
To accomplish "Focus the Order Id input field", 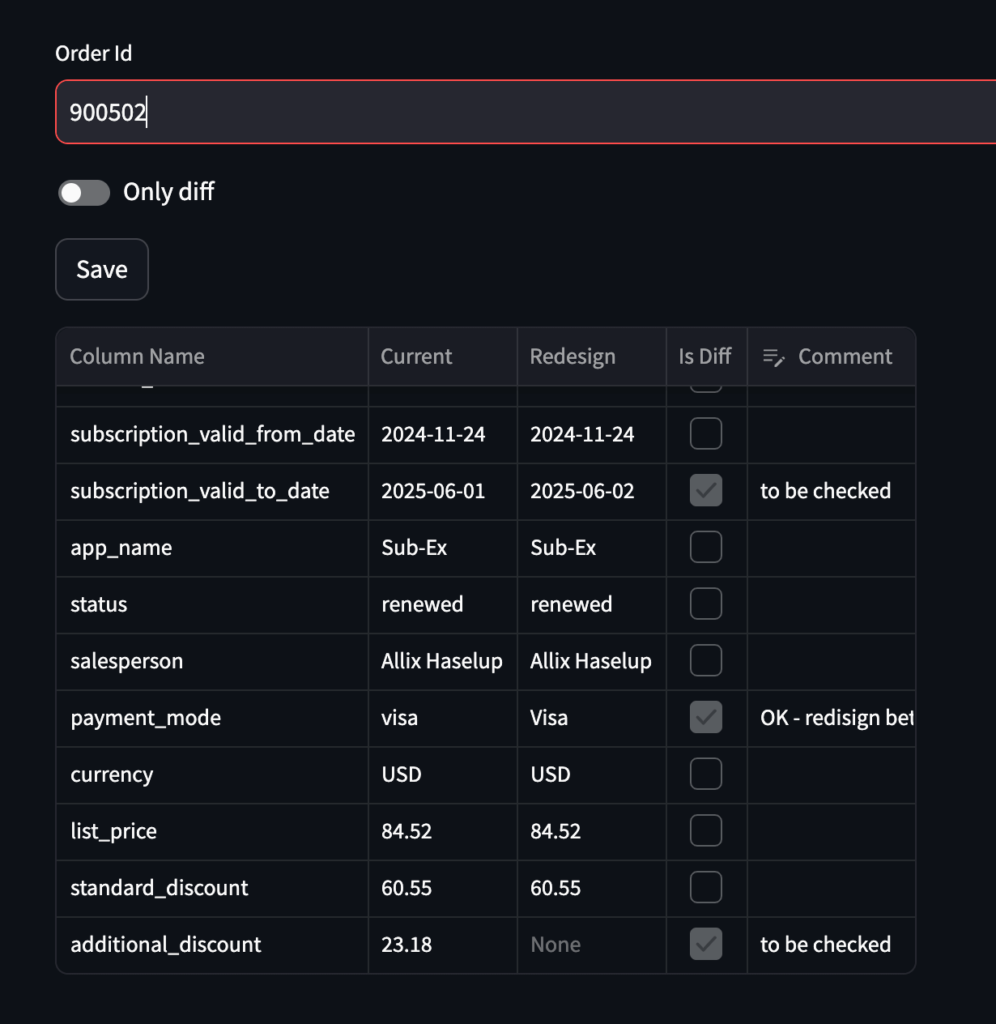I will 526,112.
